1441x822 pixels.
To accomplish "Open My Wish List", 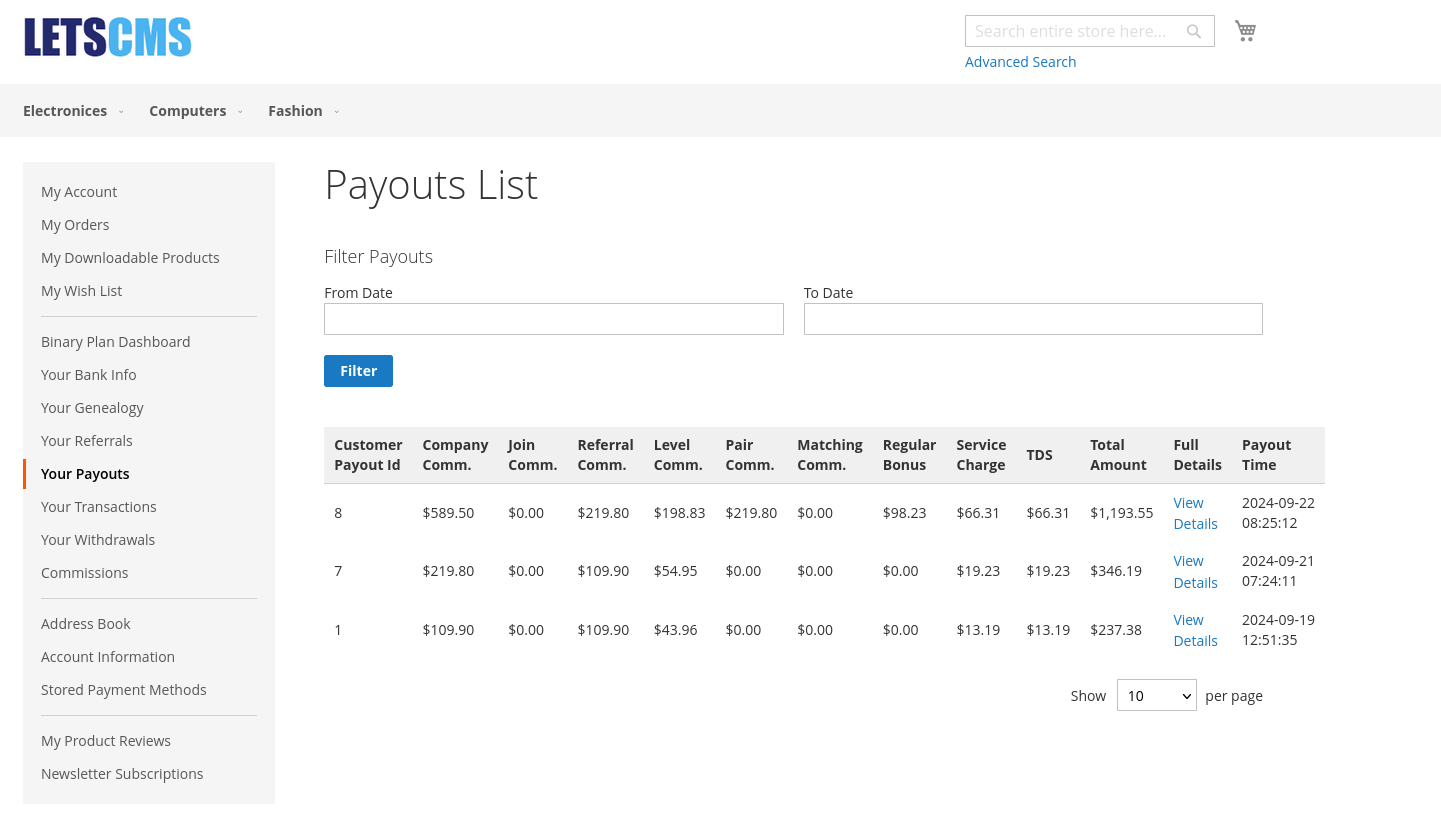I will [x=81, y=290].
